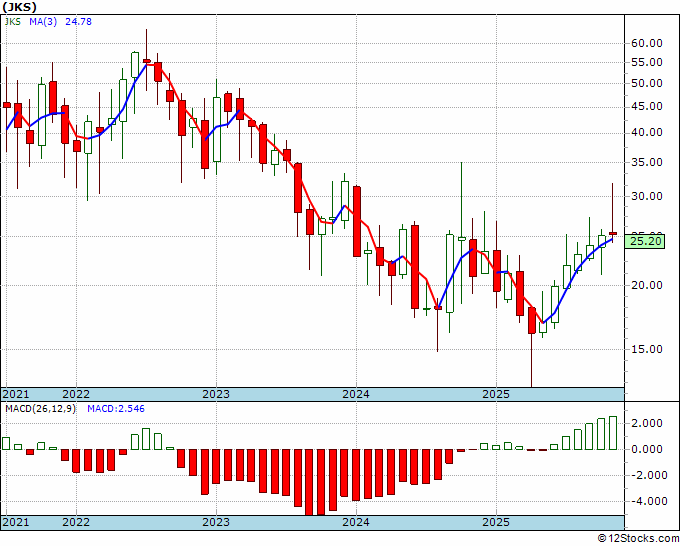The width and height of the screenshot is (680, 546).
Task: Click 2022 on the price chart timeline
Action: point(76,394)
